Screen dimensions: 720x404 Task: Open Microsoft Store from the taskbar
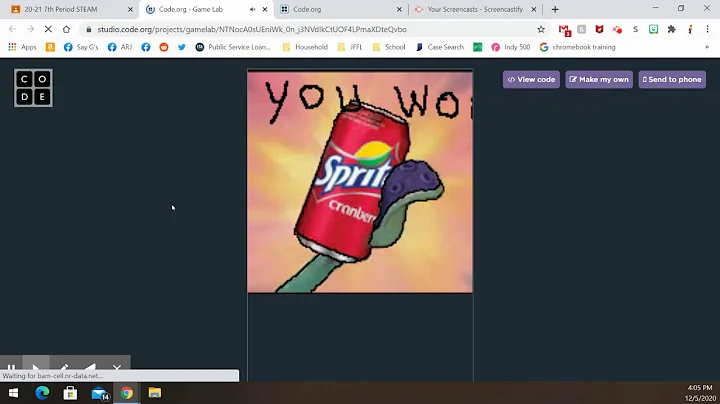point(70,393)
